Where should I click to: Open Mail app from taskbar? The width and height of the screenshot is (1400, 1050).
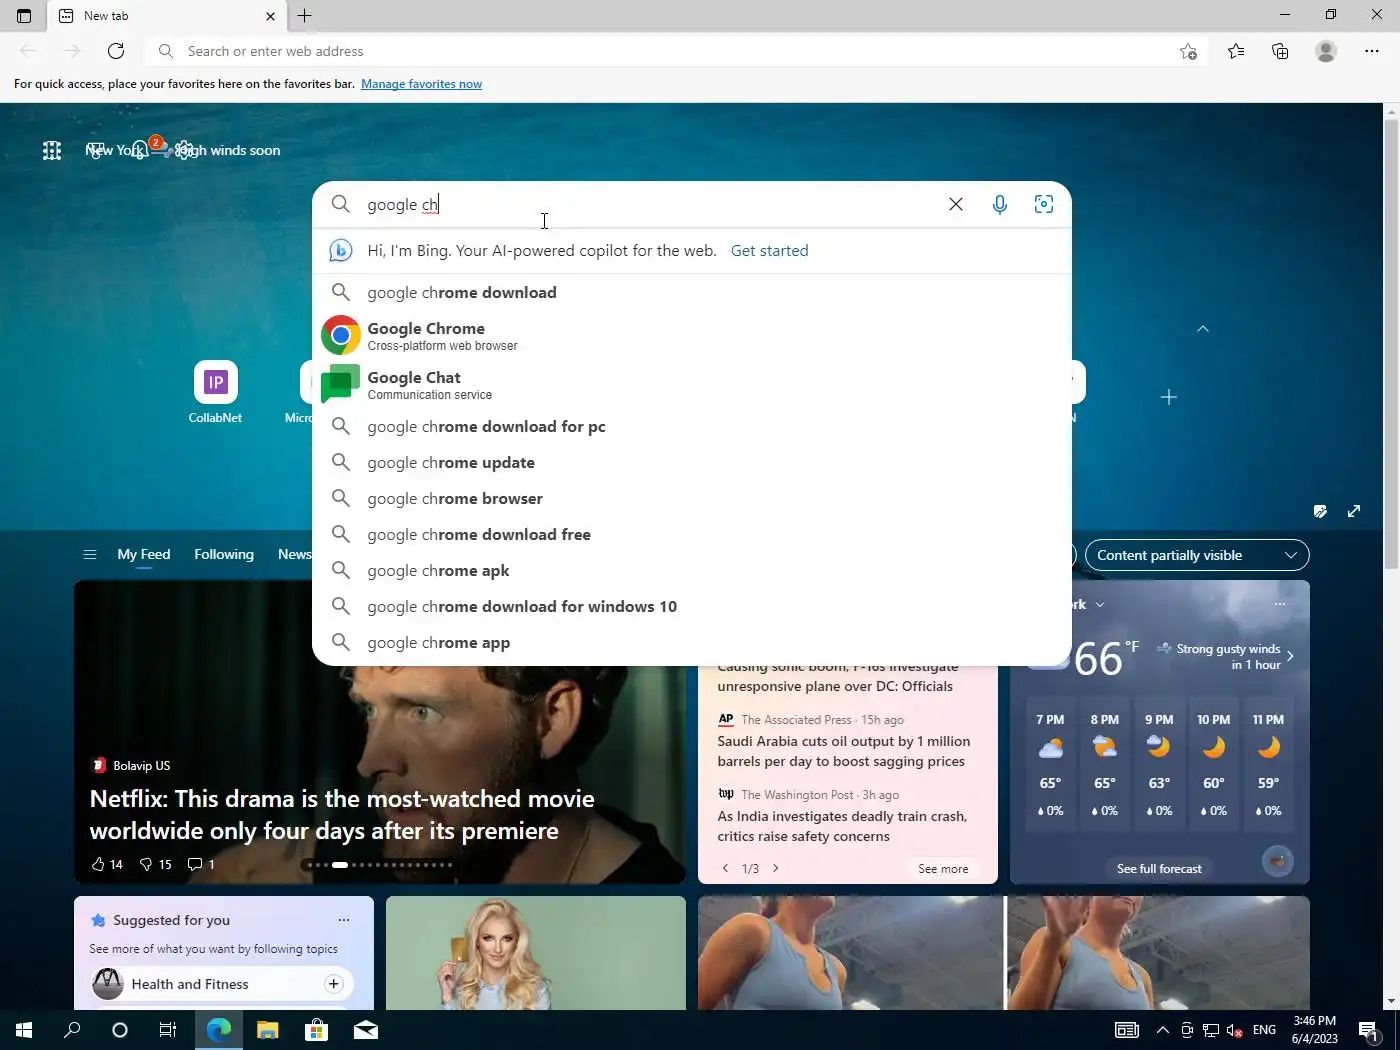click(366, 1030)
